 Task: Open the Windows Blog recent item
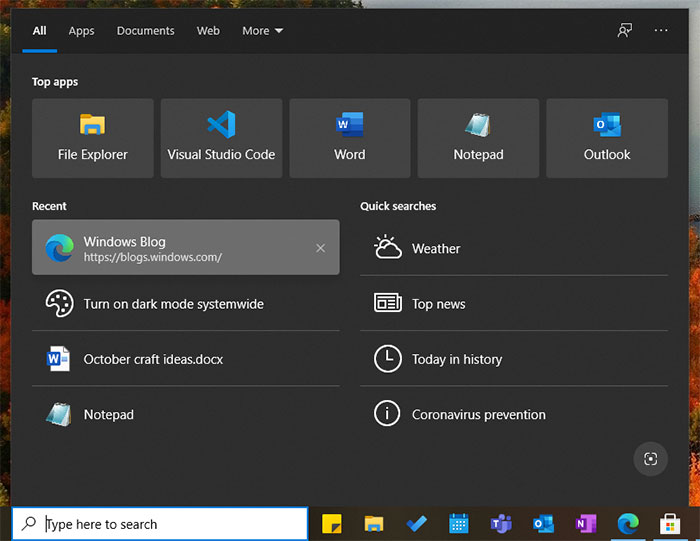click(x=186, y=247)
